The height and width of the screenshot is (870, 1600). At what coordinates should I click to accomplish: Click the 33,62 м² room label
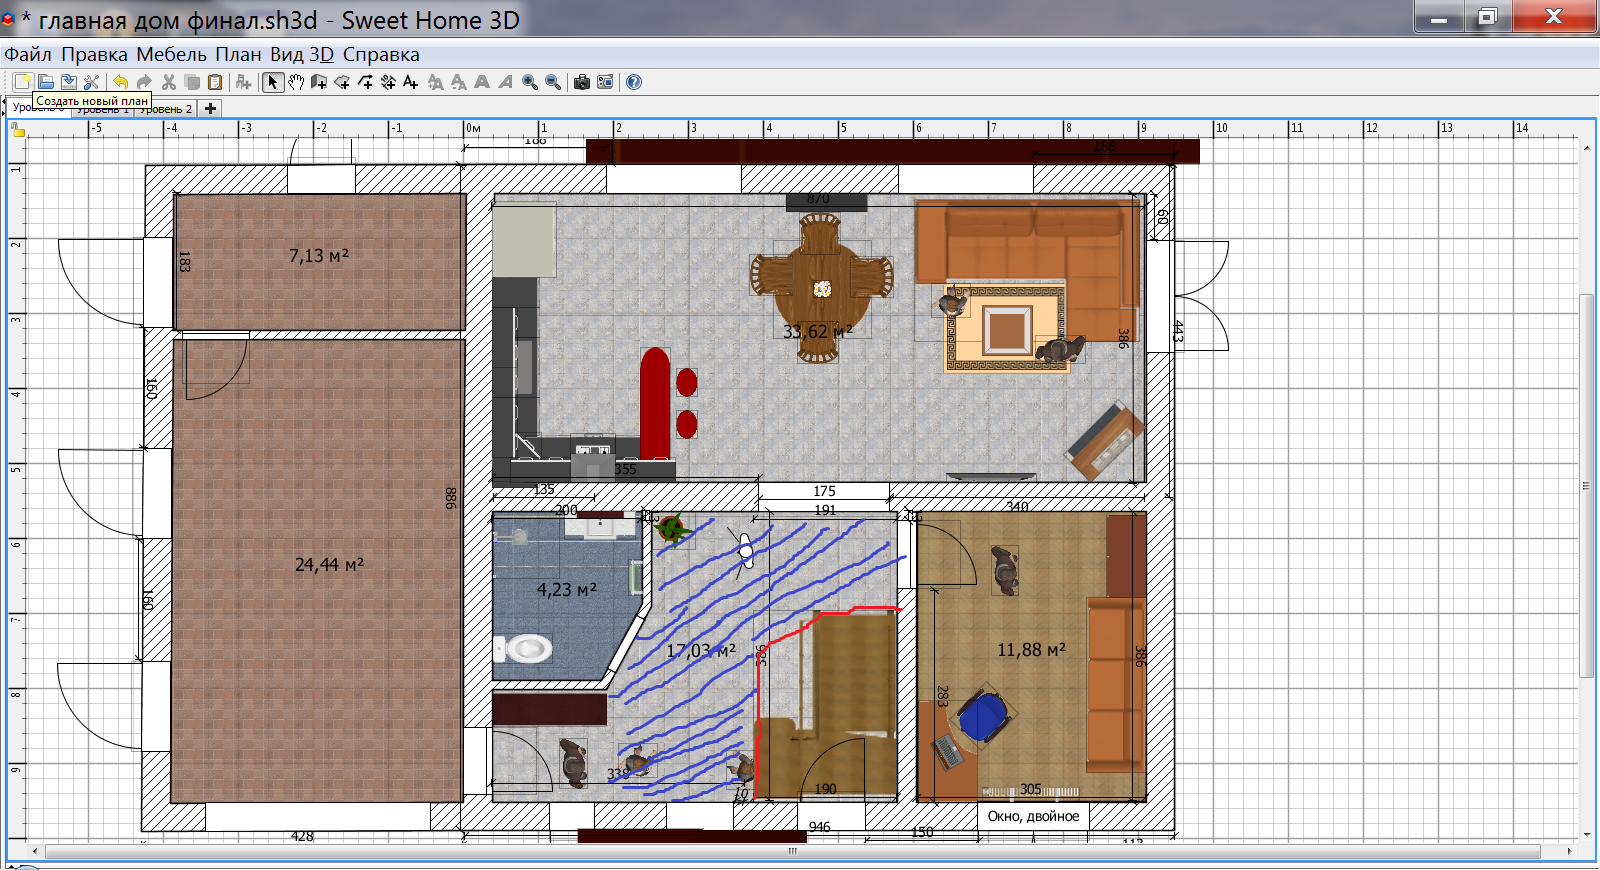[x=817, y=332]
